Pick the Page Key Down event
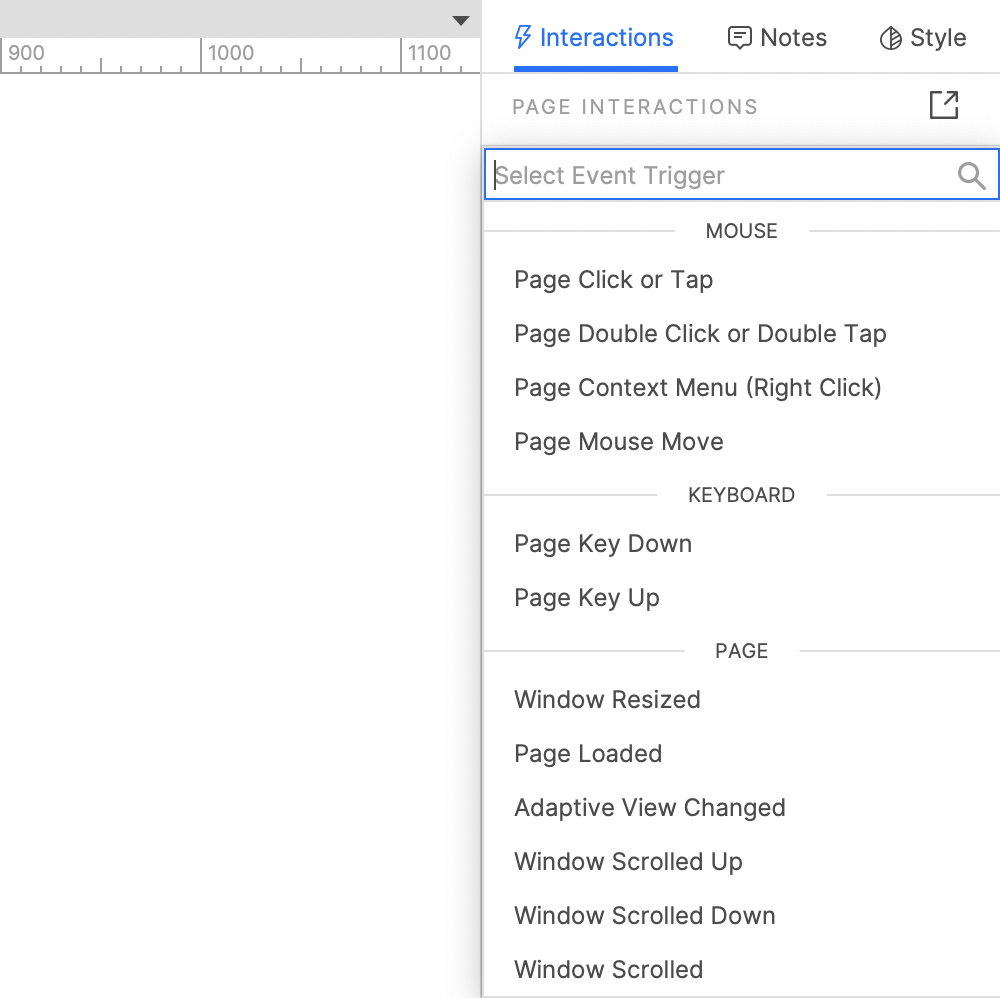The width and height of the screenshot is (1000, 998). tap(603, 543)
